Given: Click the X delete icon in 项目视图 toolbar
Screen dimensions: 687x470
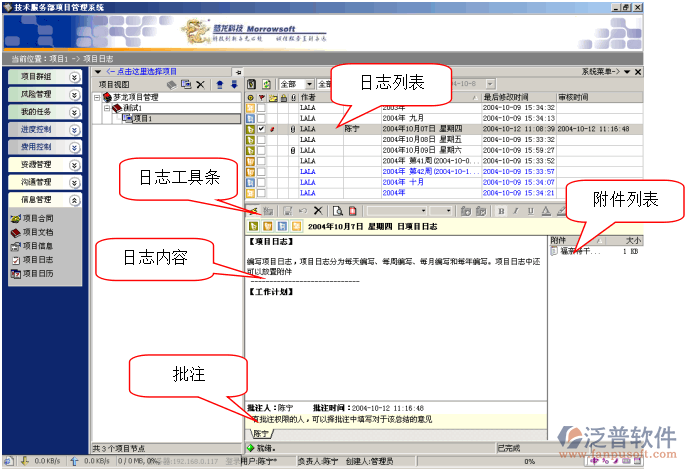Looking at the screenshot, I should point(200,85).
